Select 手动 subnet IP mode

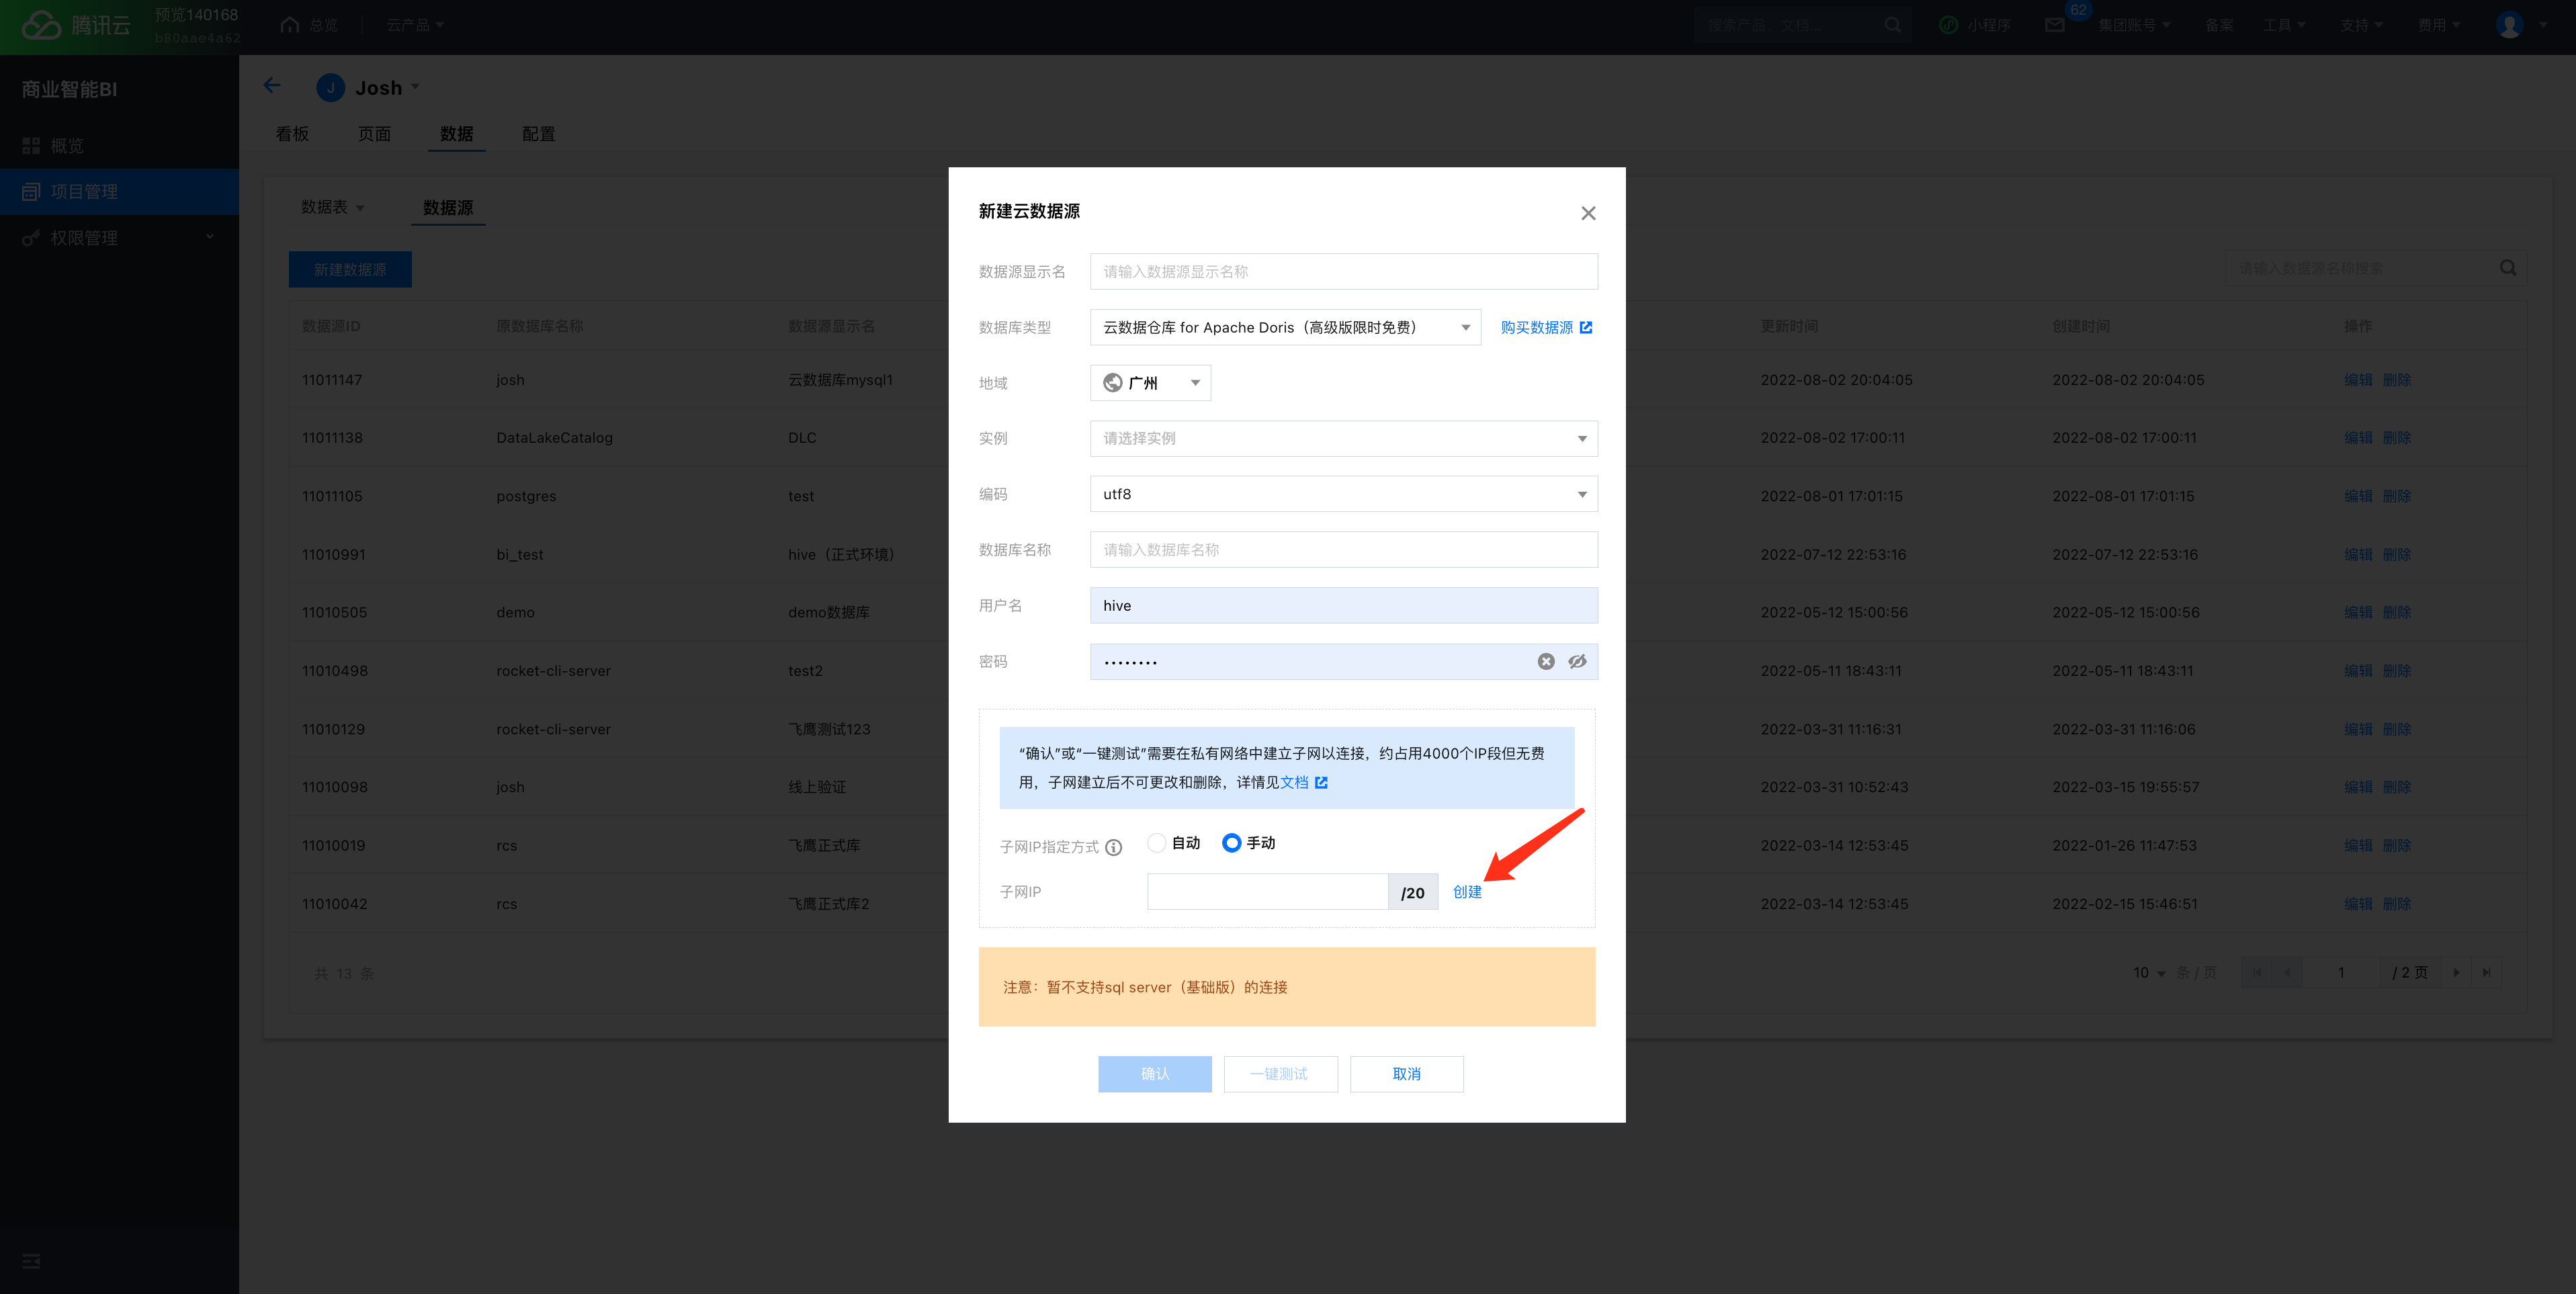[1232, 843]
